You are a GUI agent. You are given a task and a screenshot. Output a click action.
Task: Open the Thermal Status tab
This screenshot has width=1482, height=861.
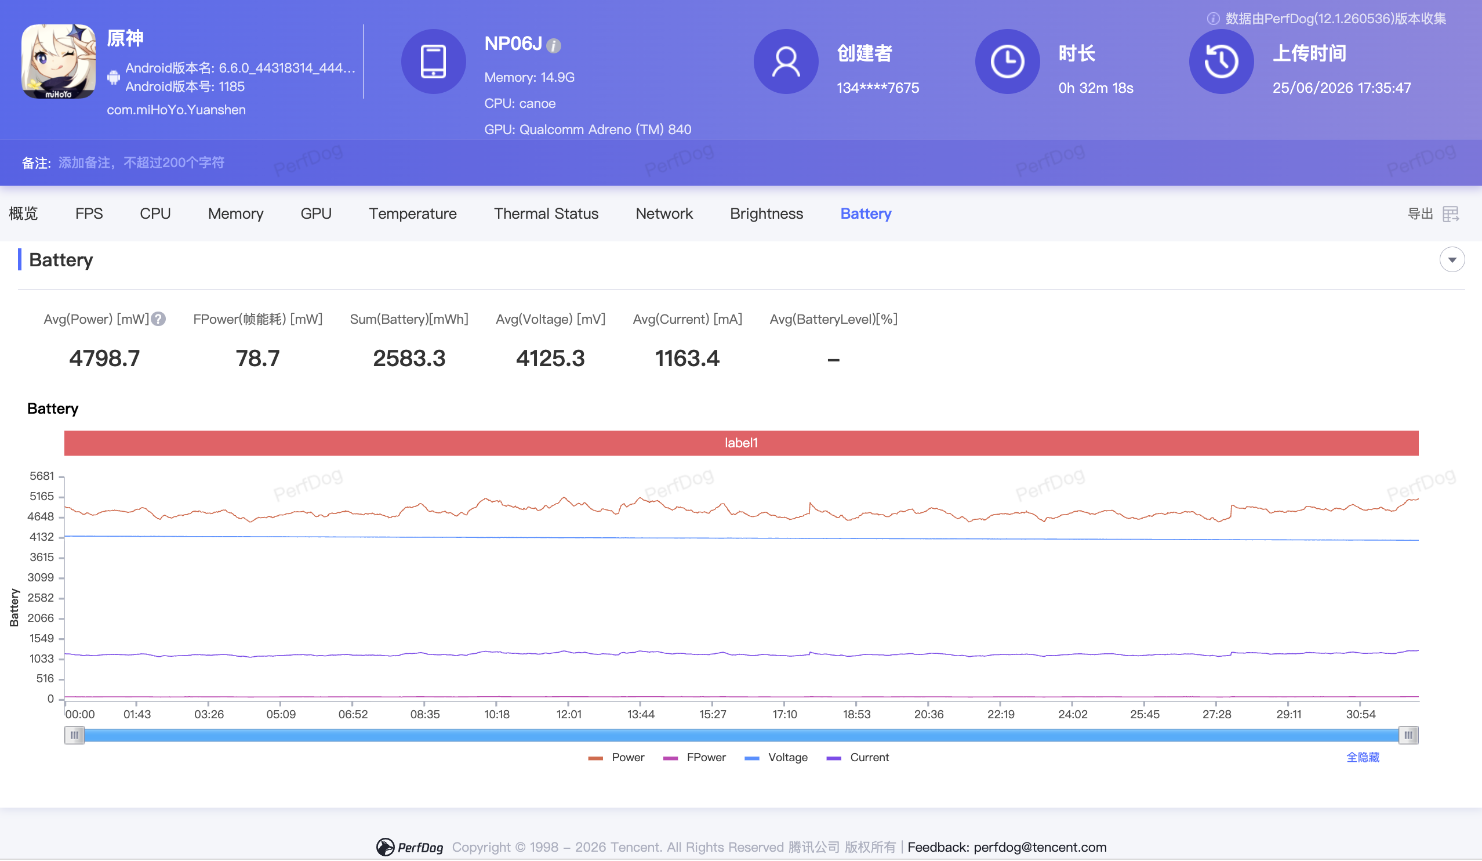pyautogui.click(x=546, y=214)
